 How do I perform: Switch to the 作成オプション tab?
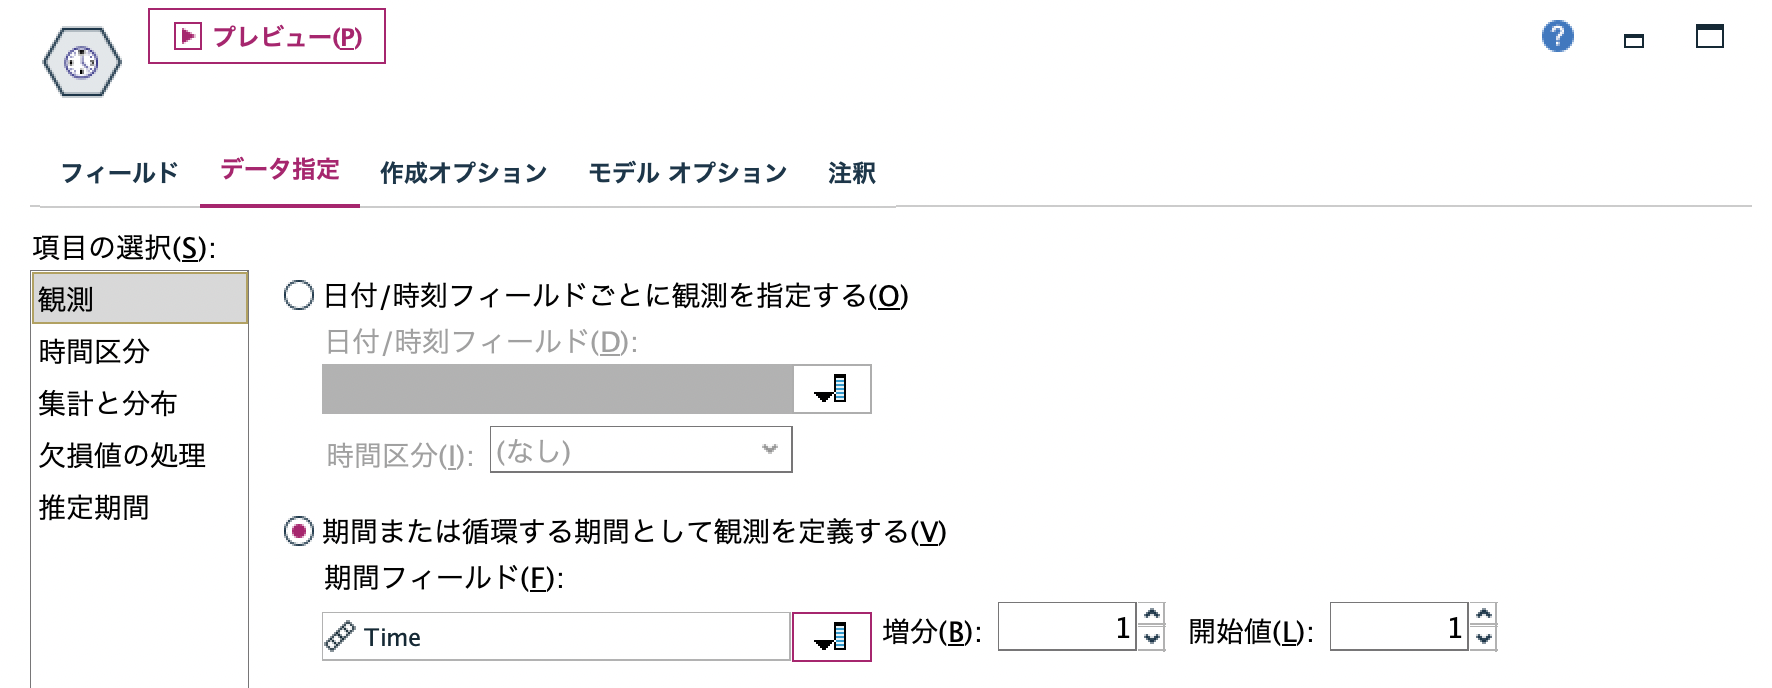pos(463,172)
